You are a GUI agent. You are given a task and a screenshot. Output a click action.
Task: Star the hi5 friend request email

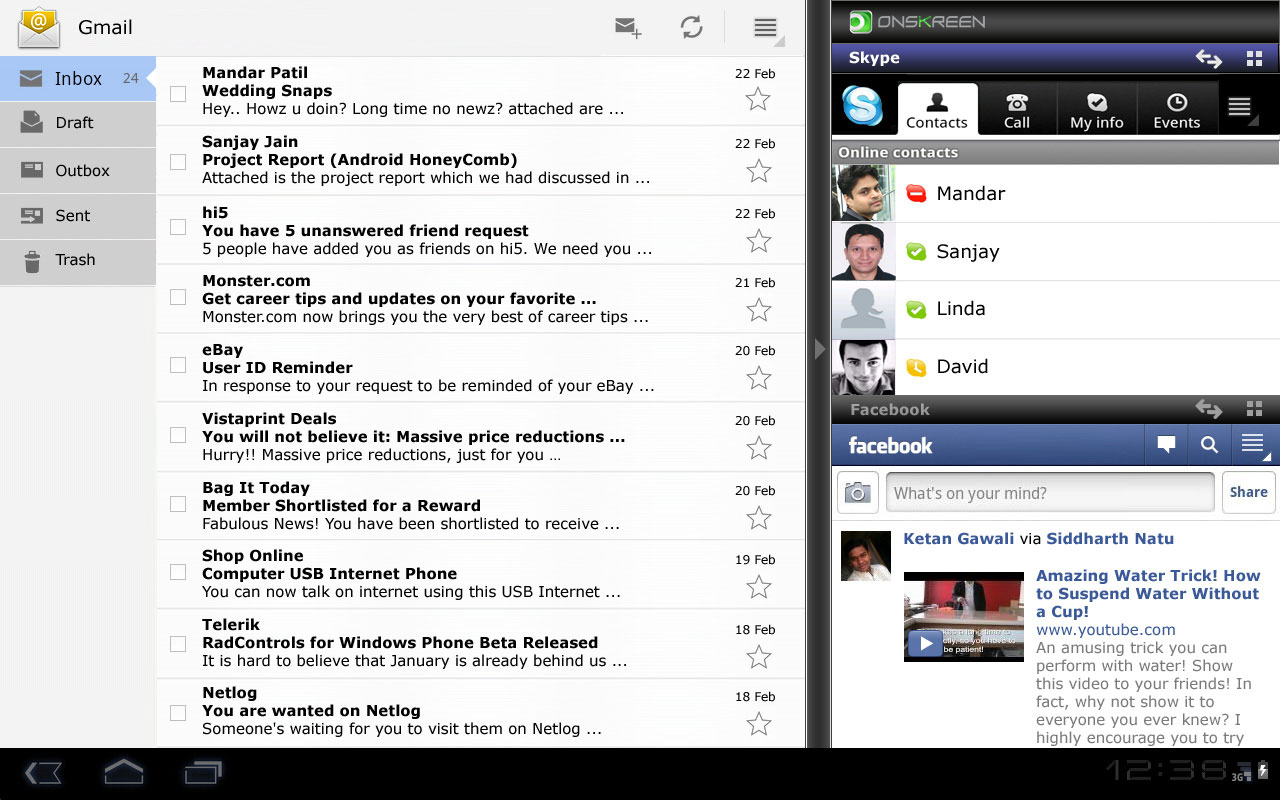(x=759, y=241)
